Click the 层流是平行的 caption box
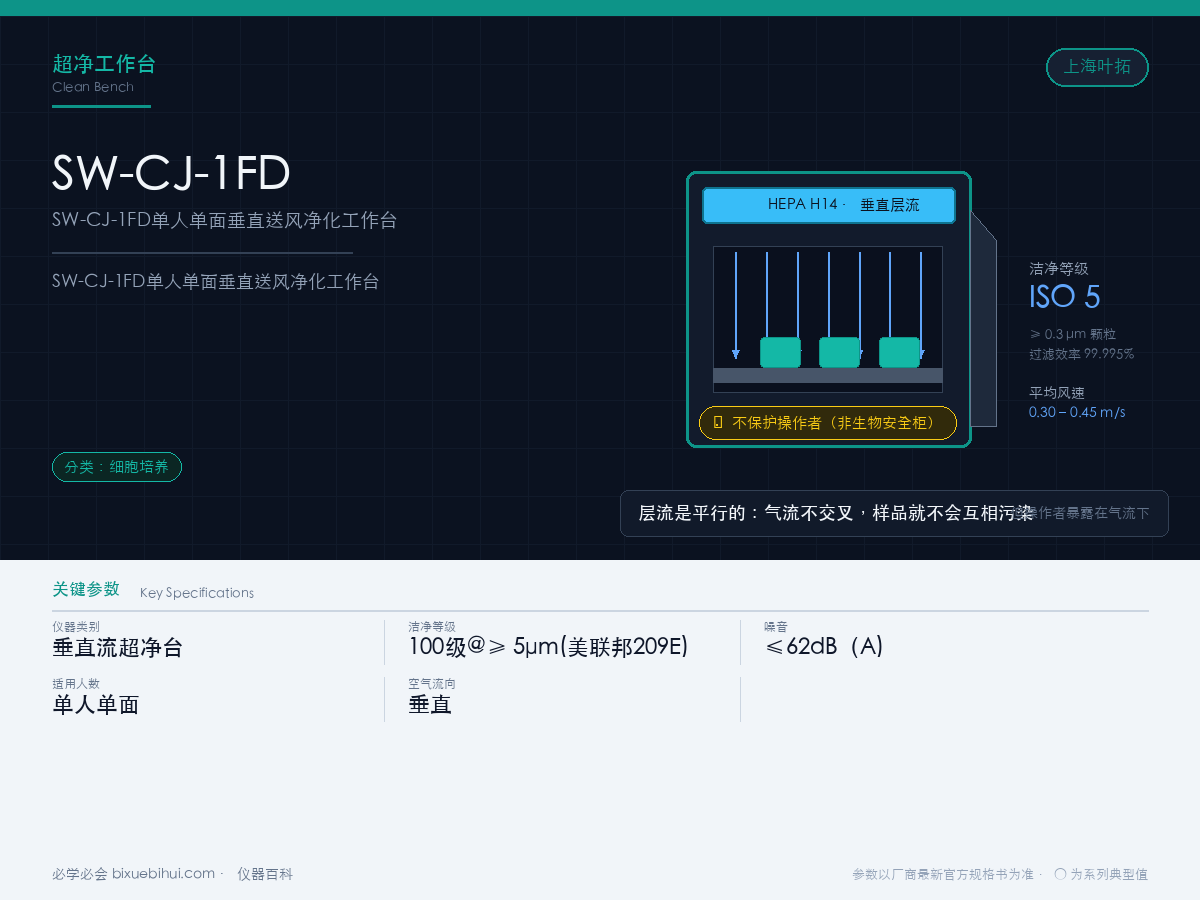 coord(894,513)
